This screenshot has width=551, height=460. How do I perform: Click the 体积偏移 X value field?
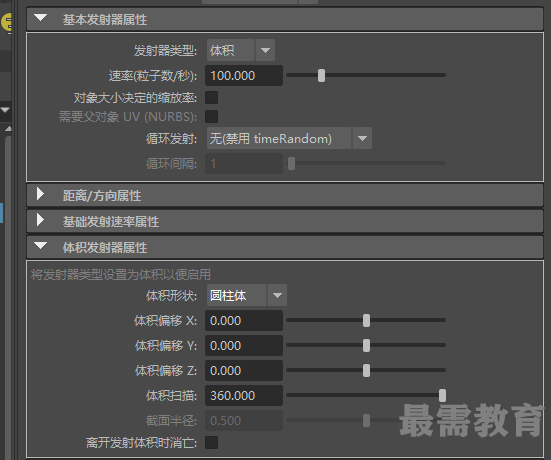244,320
